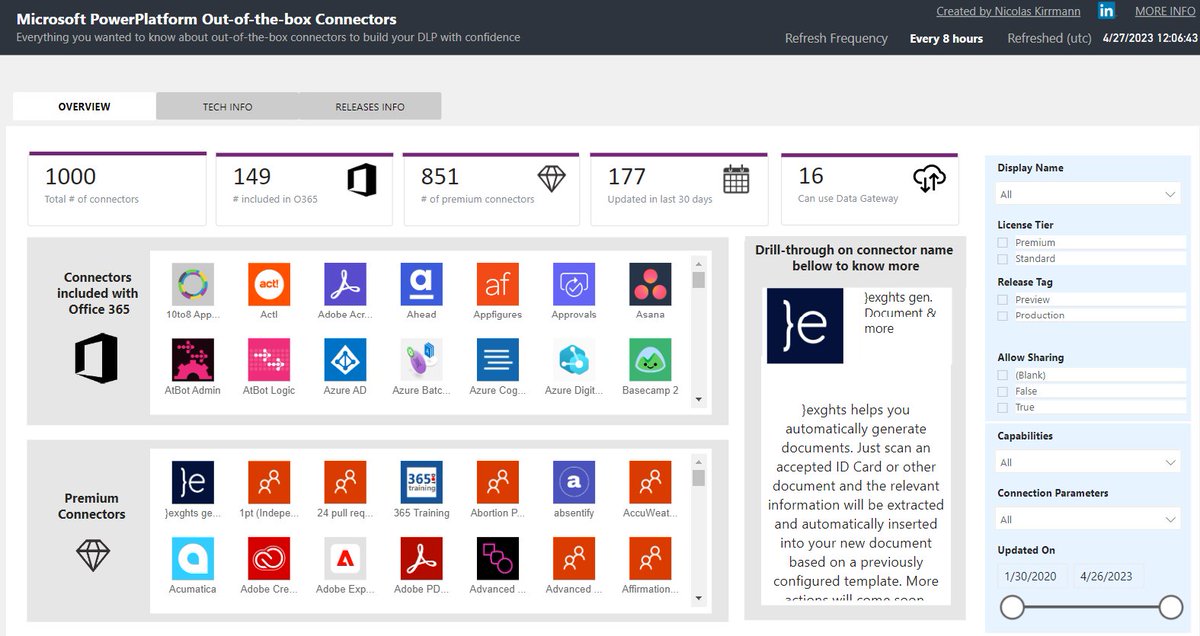Click the Updated On slider start handle
Viewport: 1200px width, 636px height.
(x=1013, y=607)
